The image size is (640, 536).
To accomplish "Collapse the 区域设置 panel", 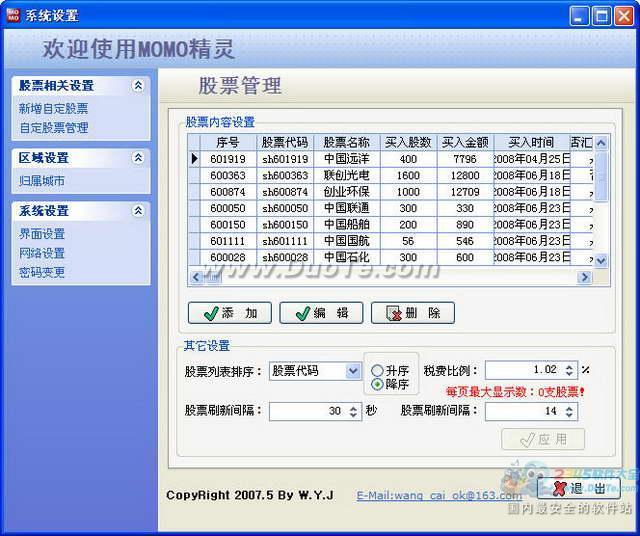I will [x=138, y=158].
